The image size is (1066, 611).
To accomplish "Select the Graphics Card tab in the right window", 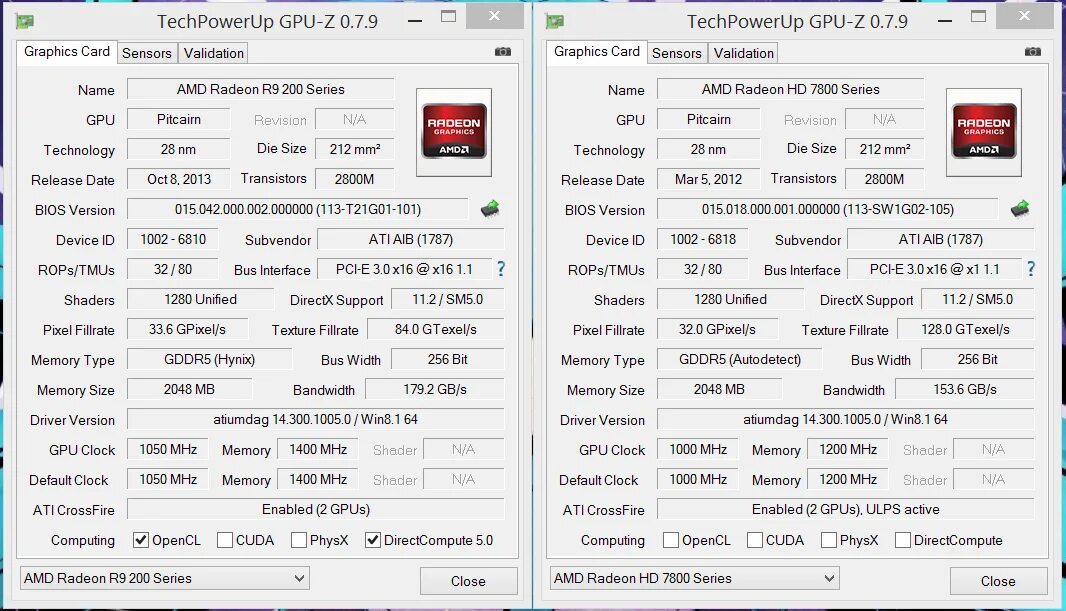I will point(597,52).
